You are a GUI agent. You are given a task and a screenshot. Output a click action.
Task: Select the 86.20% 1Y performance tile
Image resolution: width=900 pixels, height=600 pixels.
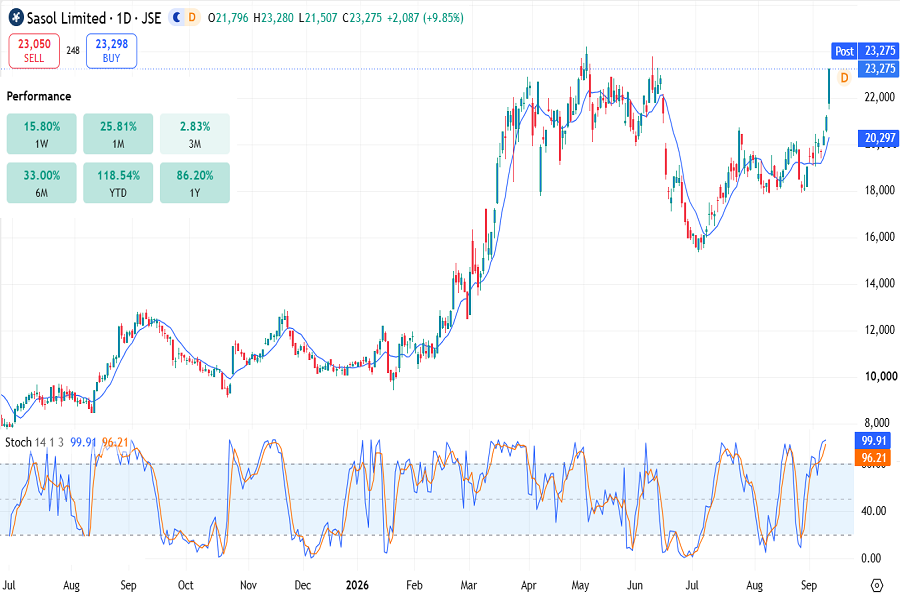195,183
